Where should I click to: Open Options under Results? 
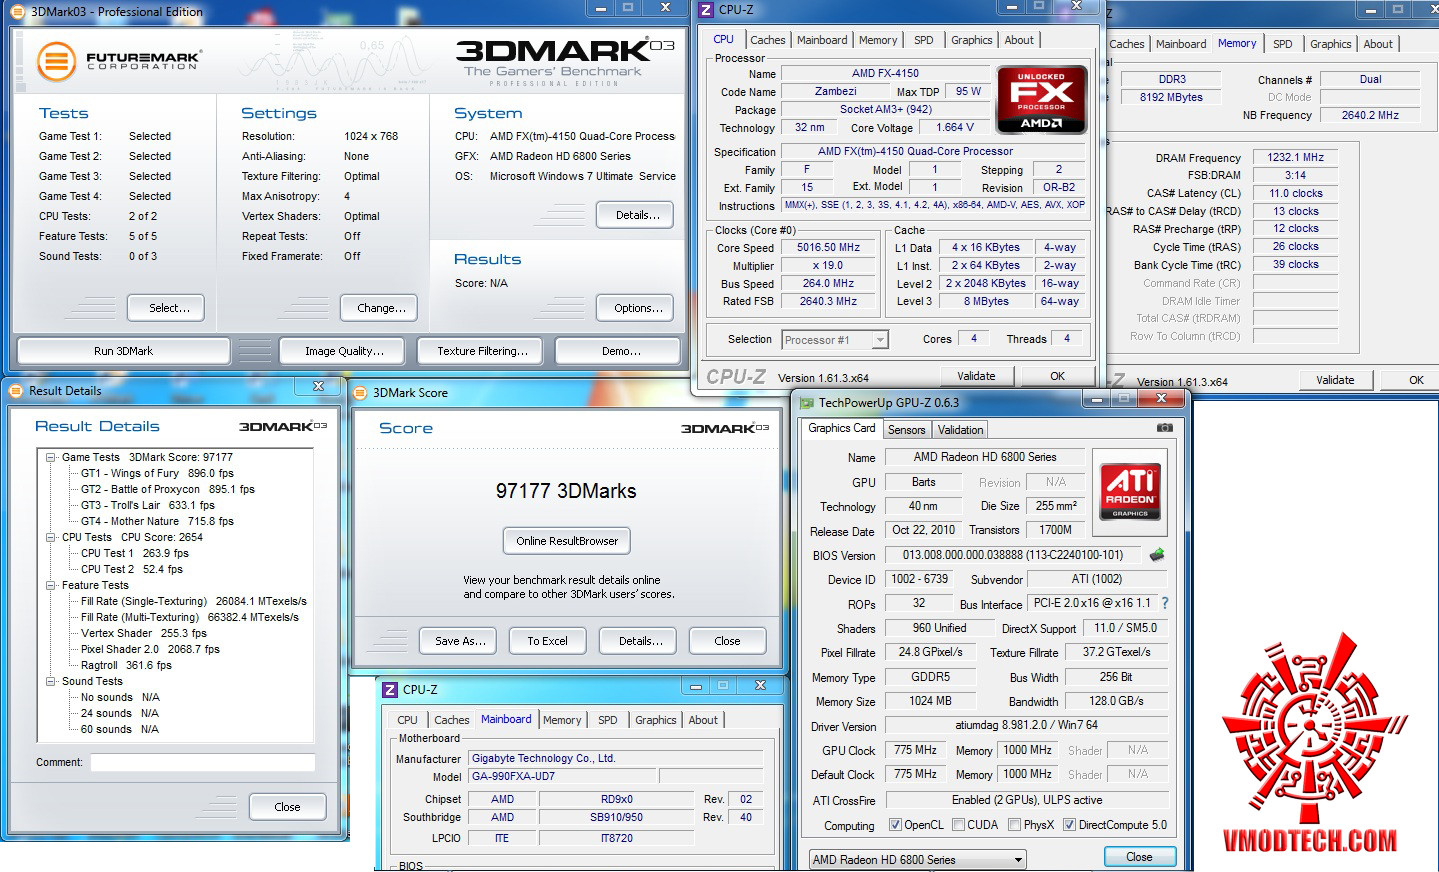pyautogui.click(x=635, y=308)
